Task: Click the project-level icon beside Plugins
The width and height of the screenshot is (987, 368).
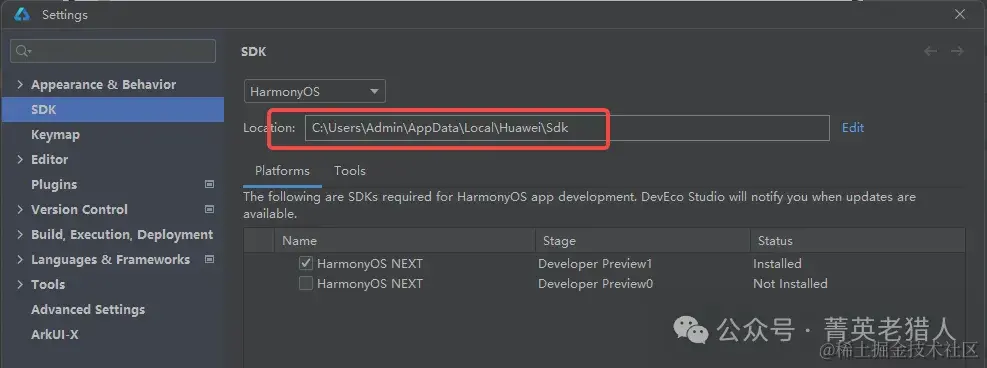Action: pos(210,184)
